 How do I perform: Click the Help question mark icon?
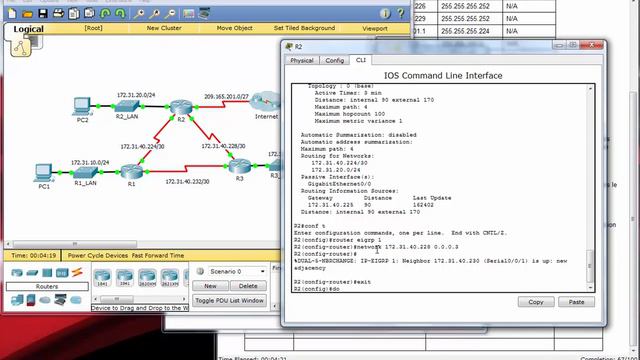click(x=401, y=14)
